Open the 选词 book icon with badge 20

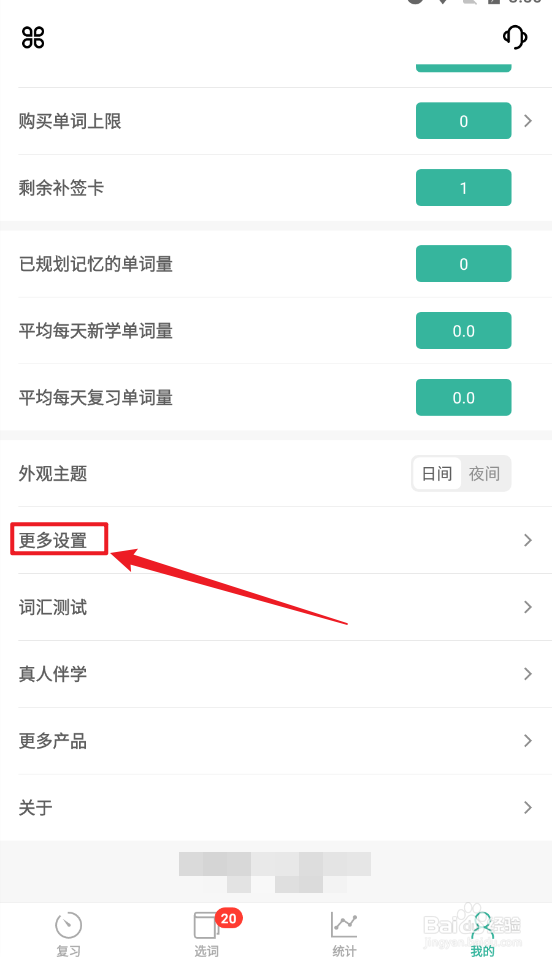coord(206,925)
